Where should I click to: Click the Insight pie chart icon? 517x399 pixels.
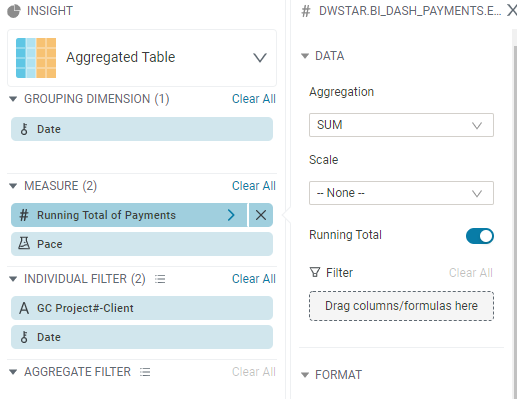point(14,11)
